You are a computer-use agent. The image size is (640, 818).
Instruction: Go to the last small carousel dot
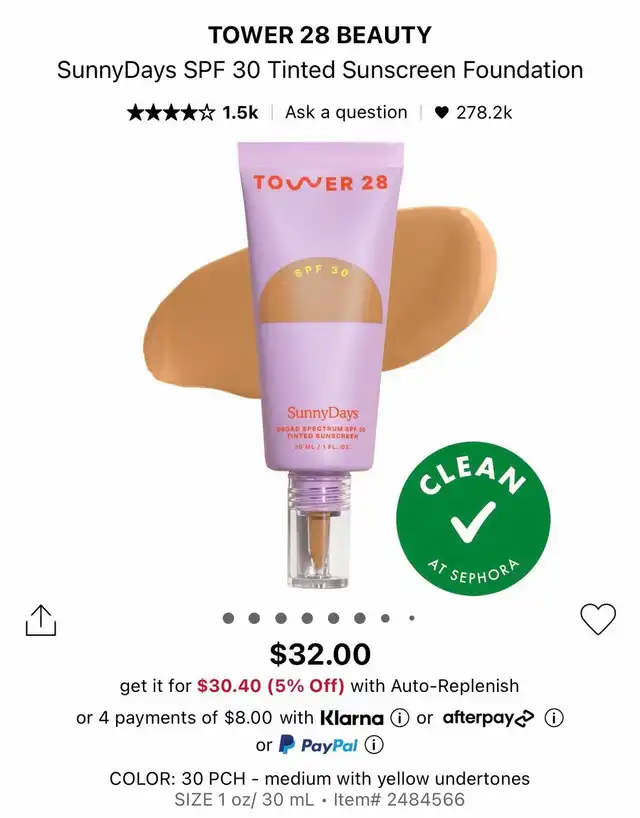tap(412, 618)
